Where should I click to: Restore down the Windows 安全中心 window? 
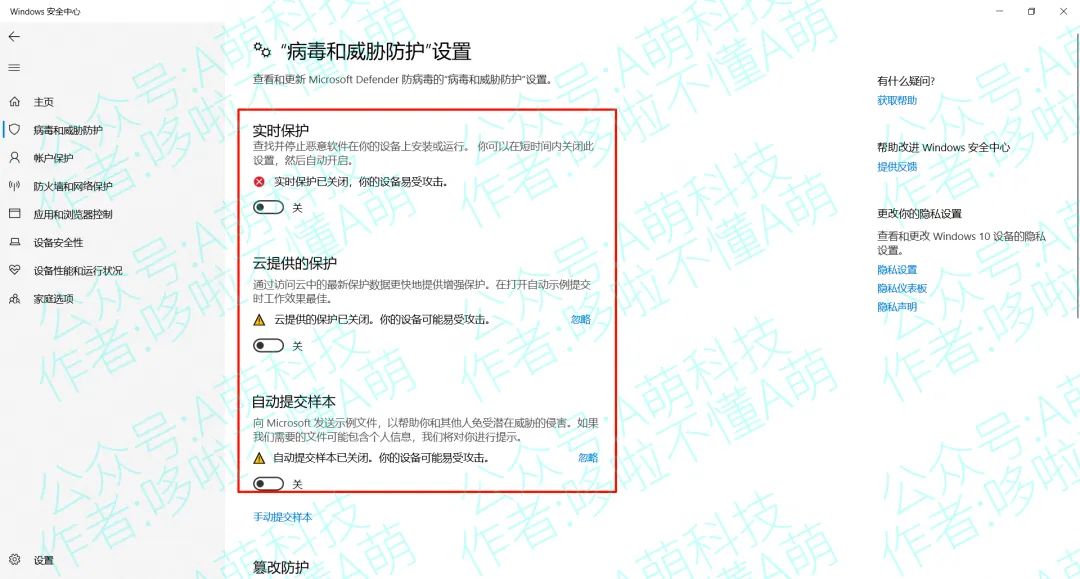tap(1031, 11)
